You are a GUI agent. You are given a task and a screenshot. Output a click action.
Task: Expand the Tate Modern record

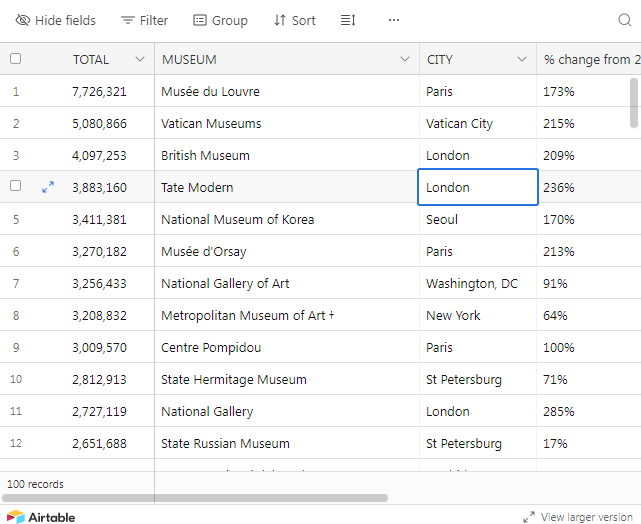point(47,187)
